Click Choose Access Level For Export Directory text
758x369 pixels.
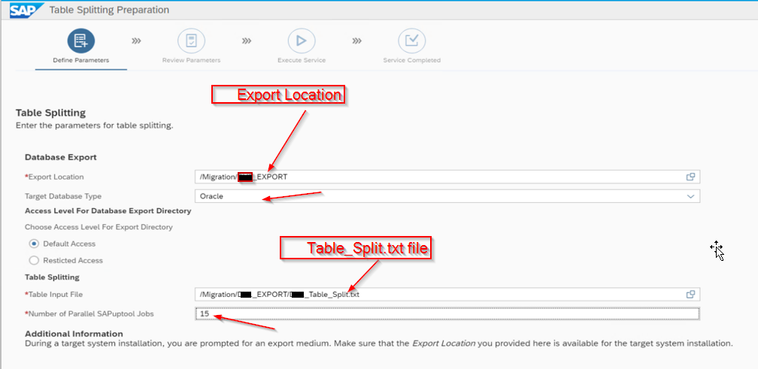(x=99, y=227)
